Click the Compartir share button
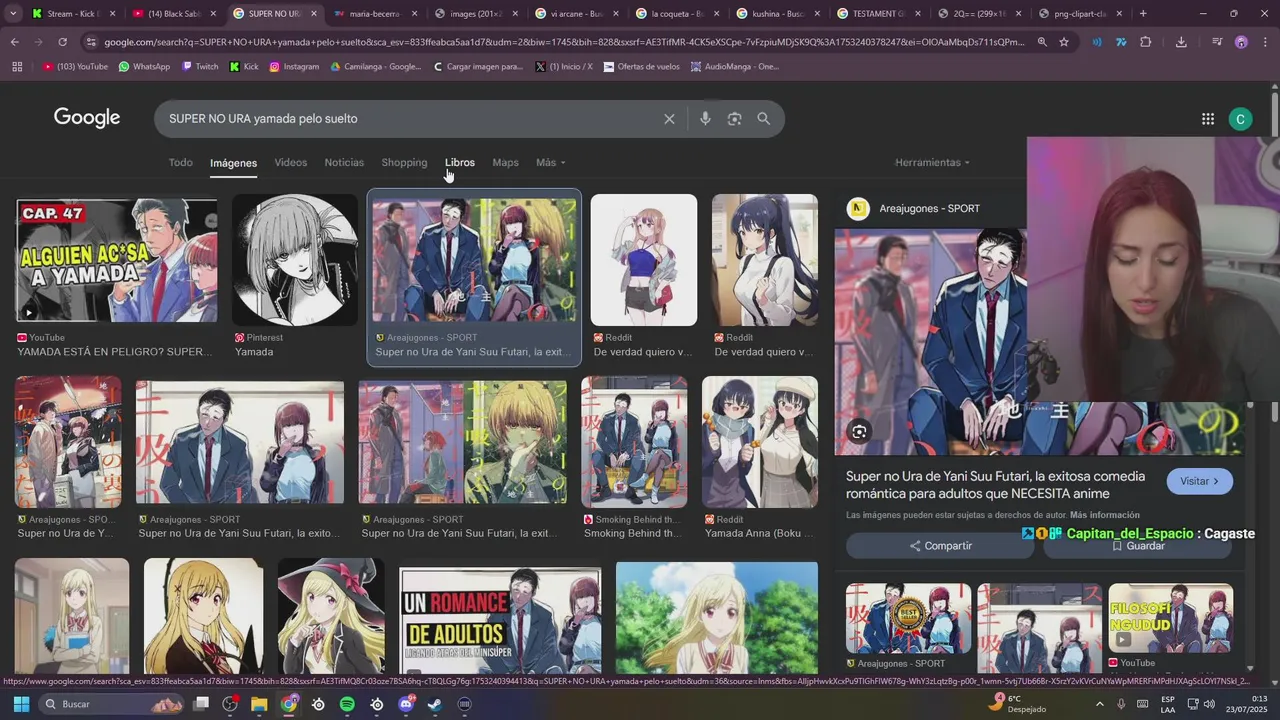 pyautogui.click(x=940, y=546)
